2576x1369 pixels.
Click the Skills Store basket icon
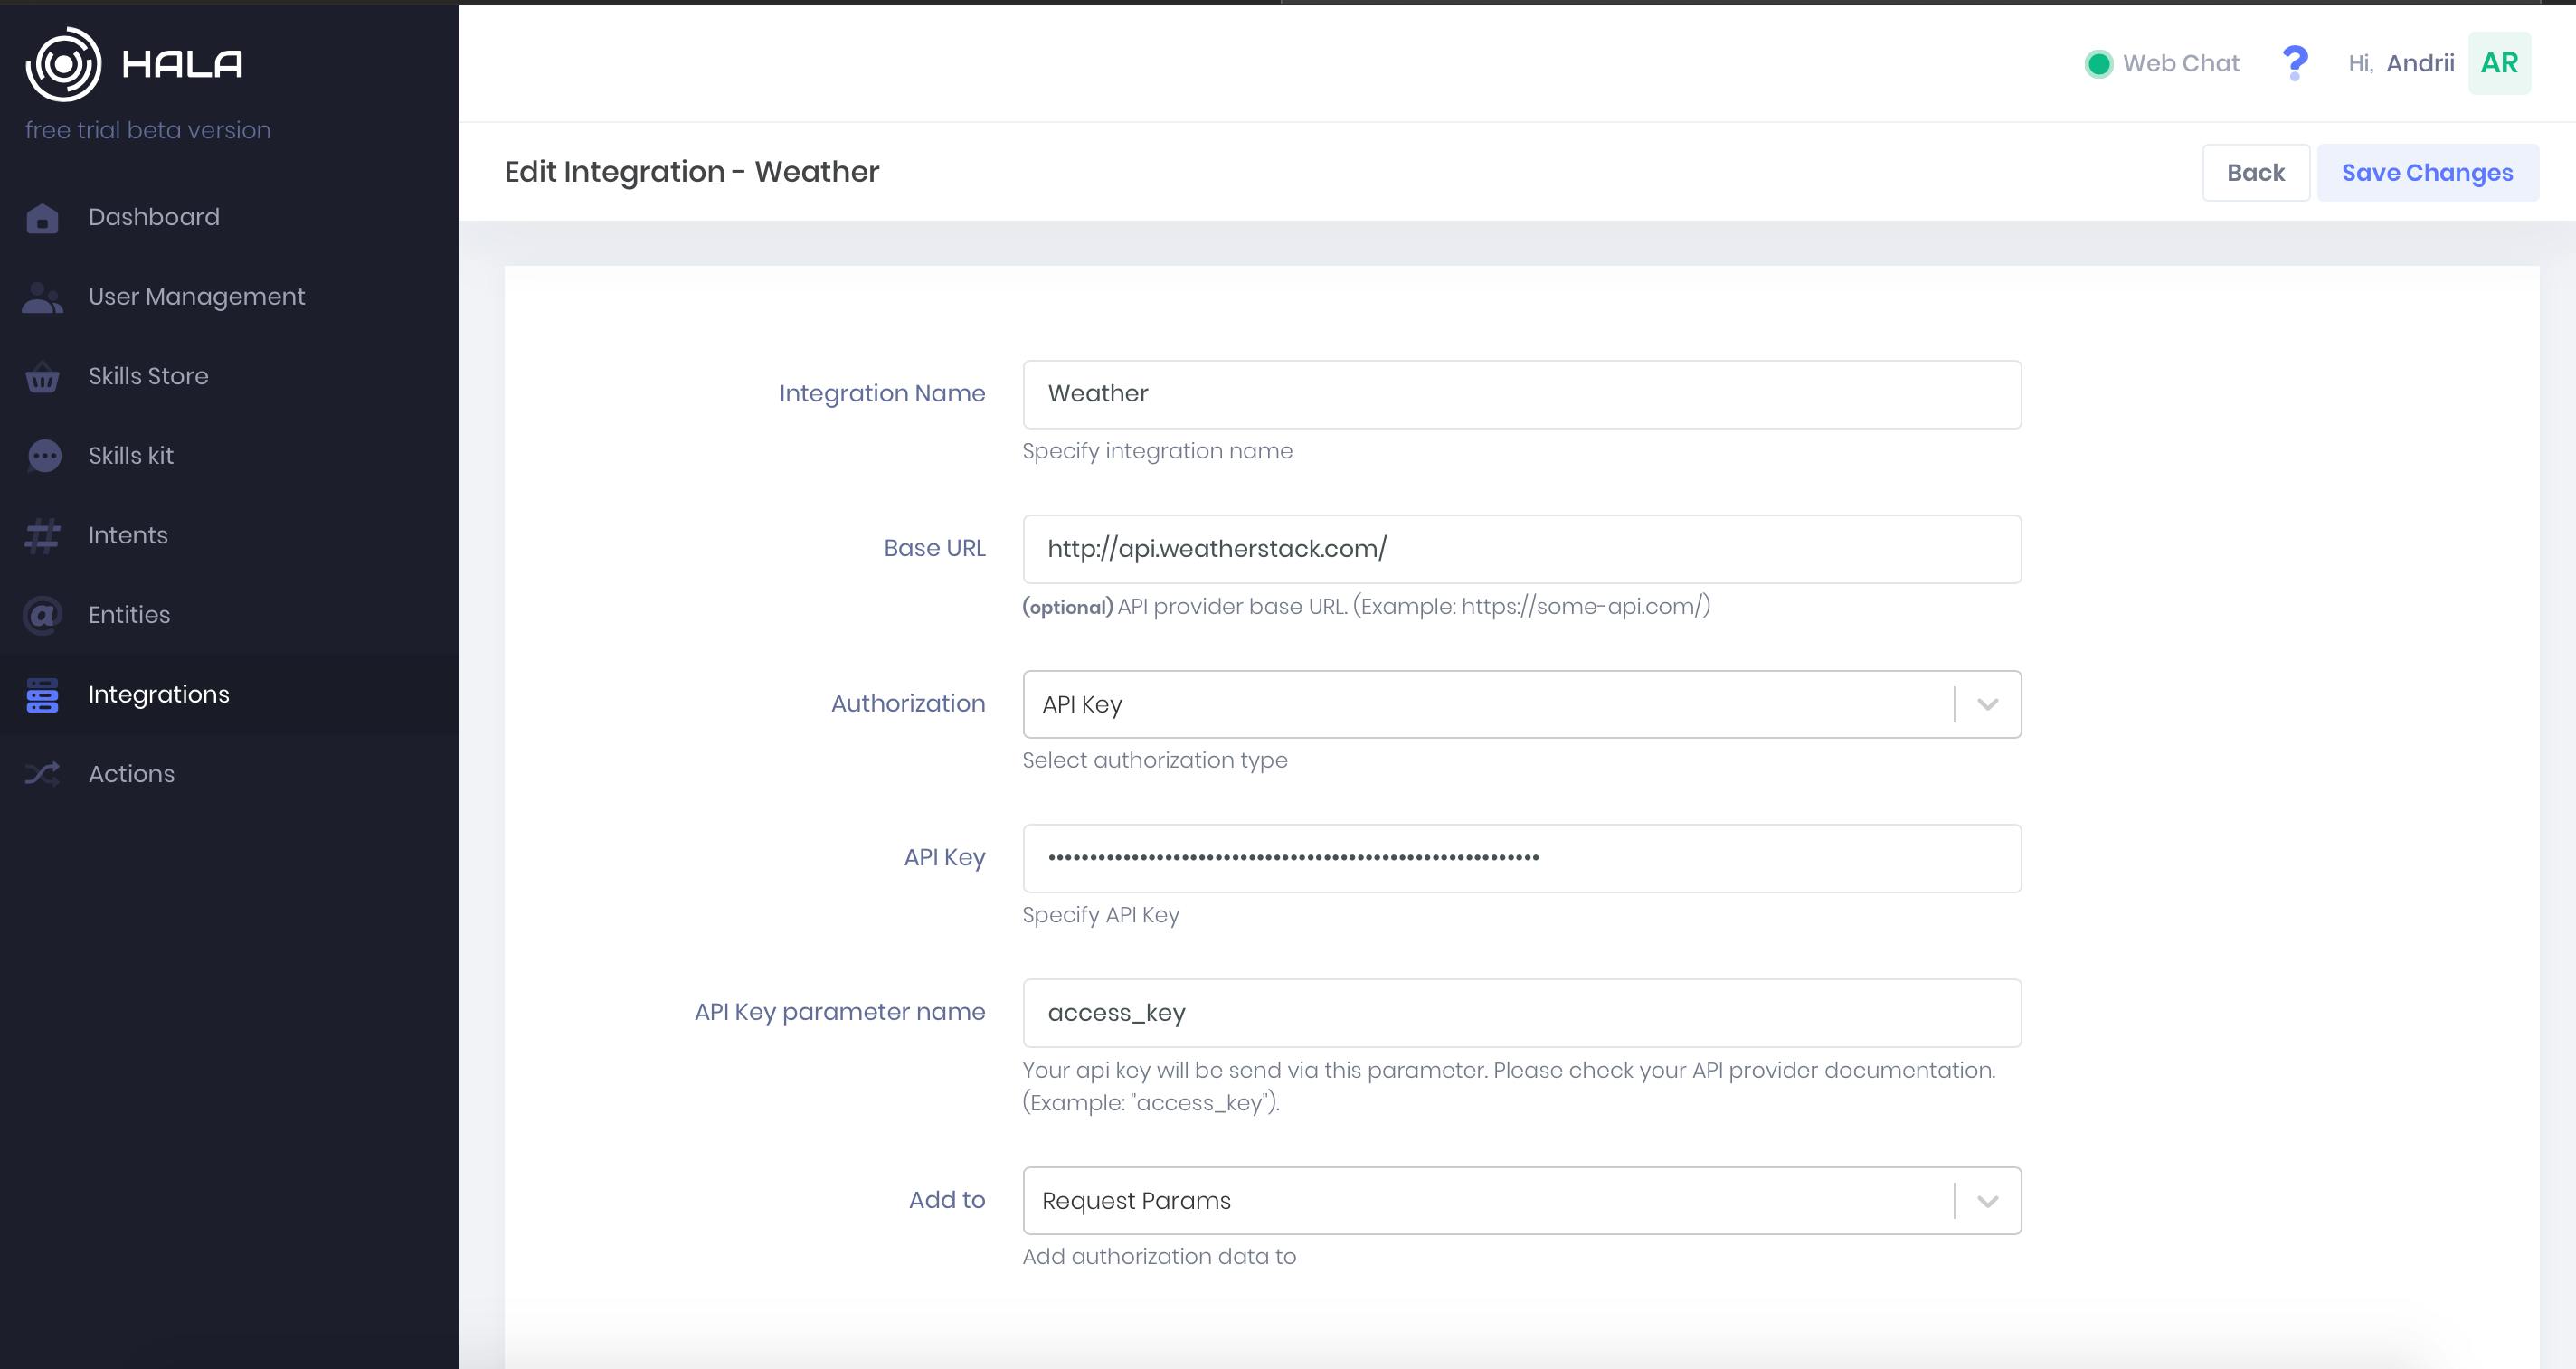(42, 378)
